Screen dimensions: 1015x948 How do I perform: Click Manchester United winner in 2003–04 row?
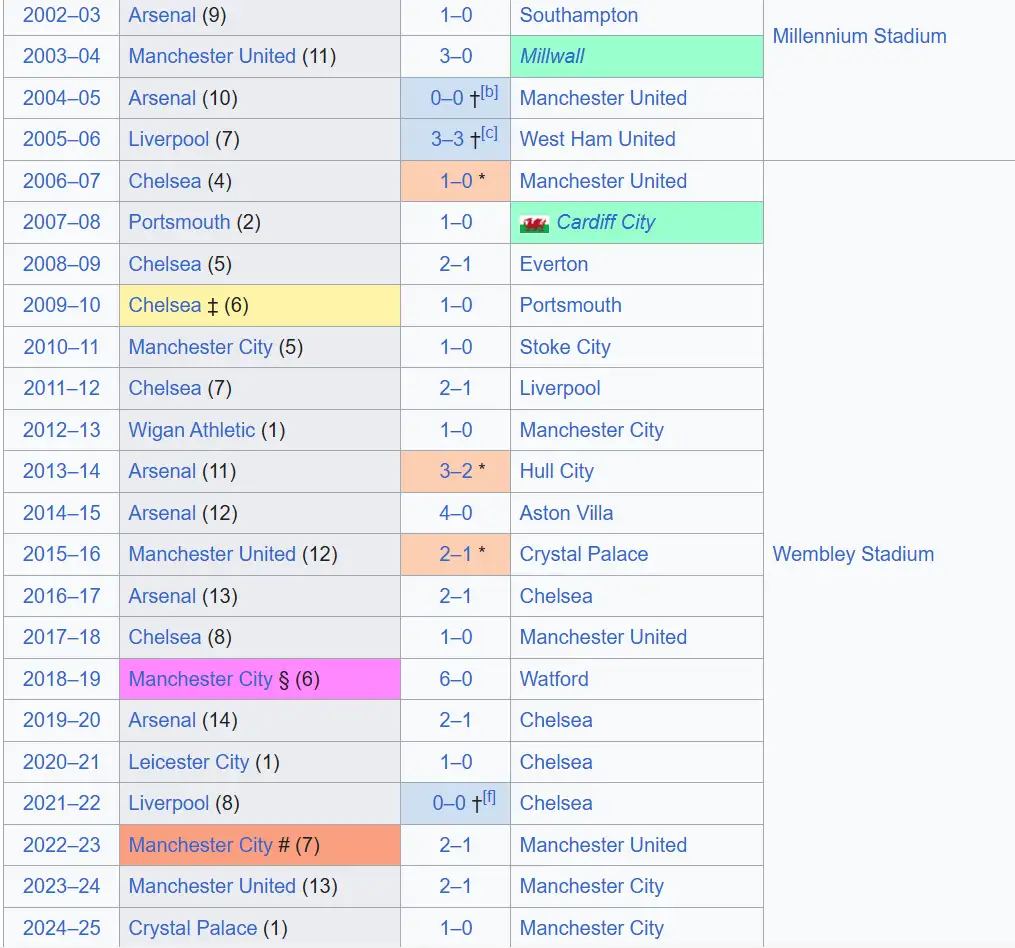pyautogui.click(x=212, y=56)
